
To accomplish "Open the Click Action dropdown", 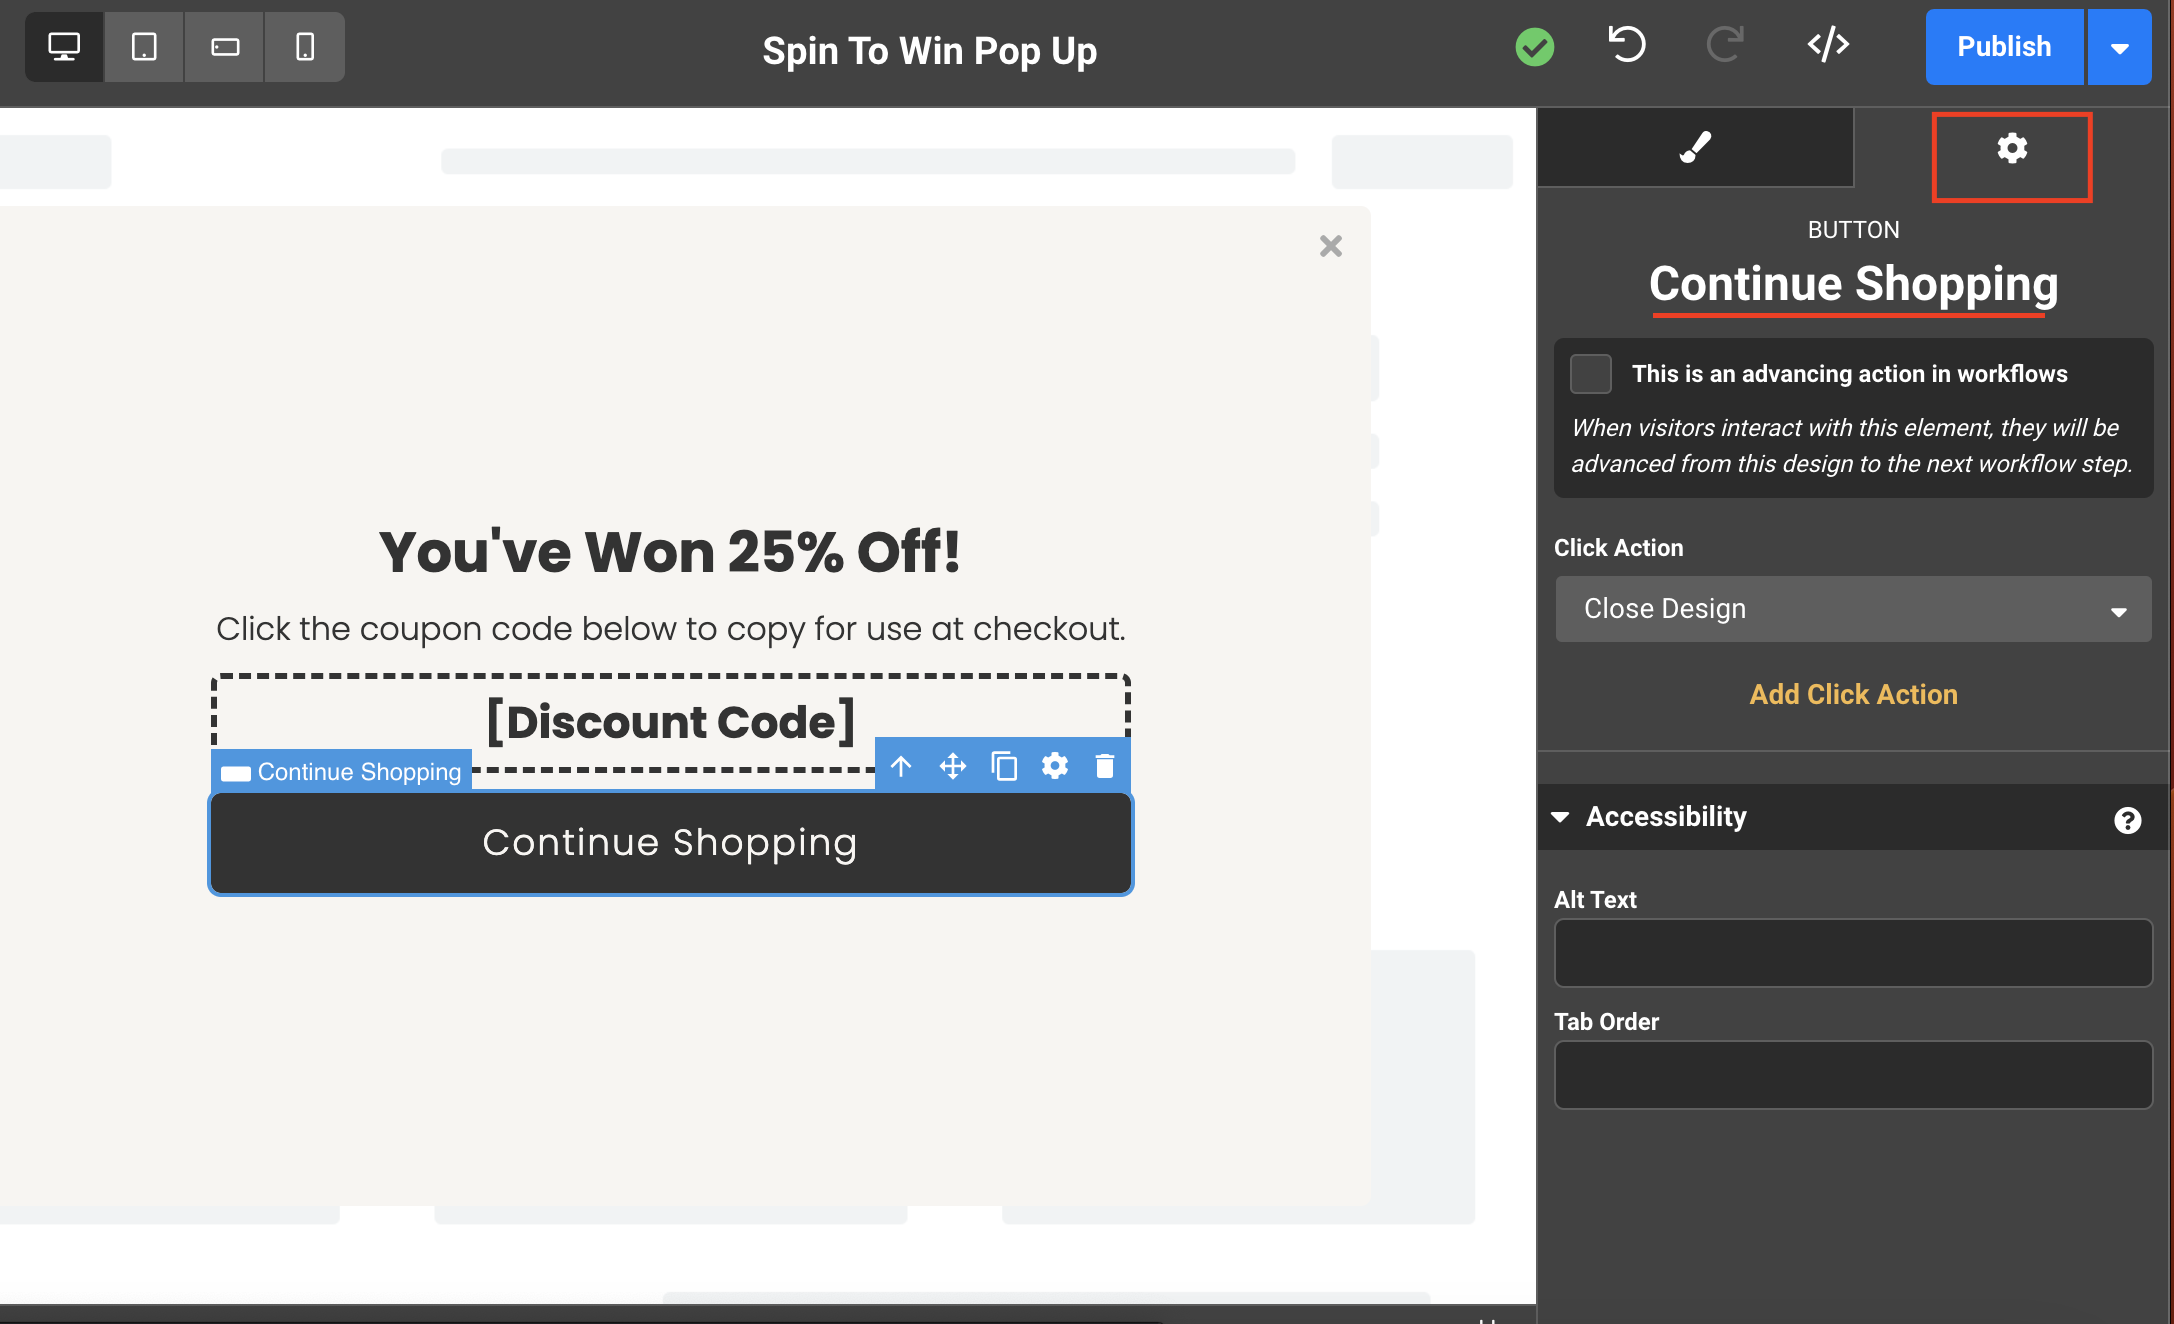I will click(1853, 609).
